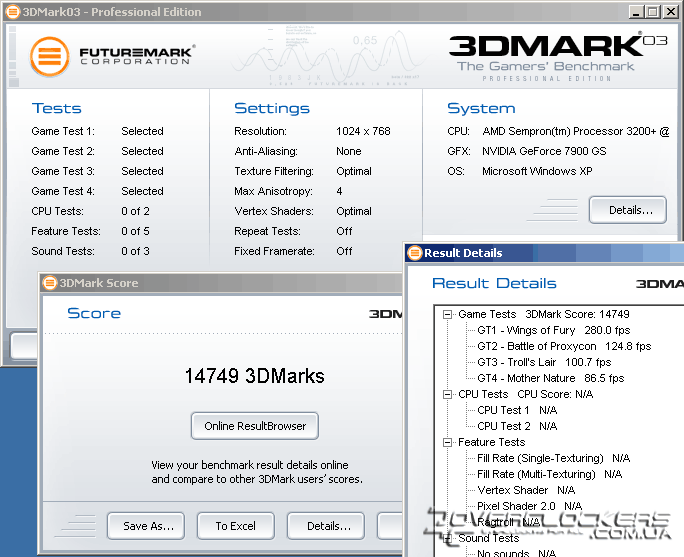This screenshot has width=684, height=557.
Task: Open the Online ResultBrowser
Action: pyautogui.click(x=255, y=426)
